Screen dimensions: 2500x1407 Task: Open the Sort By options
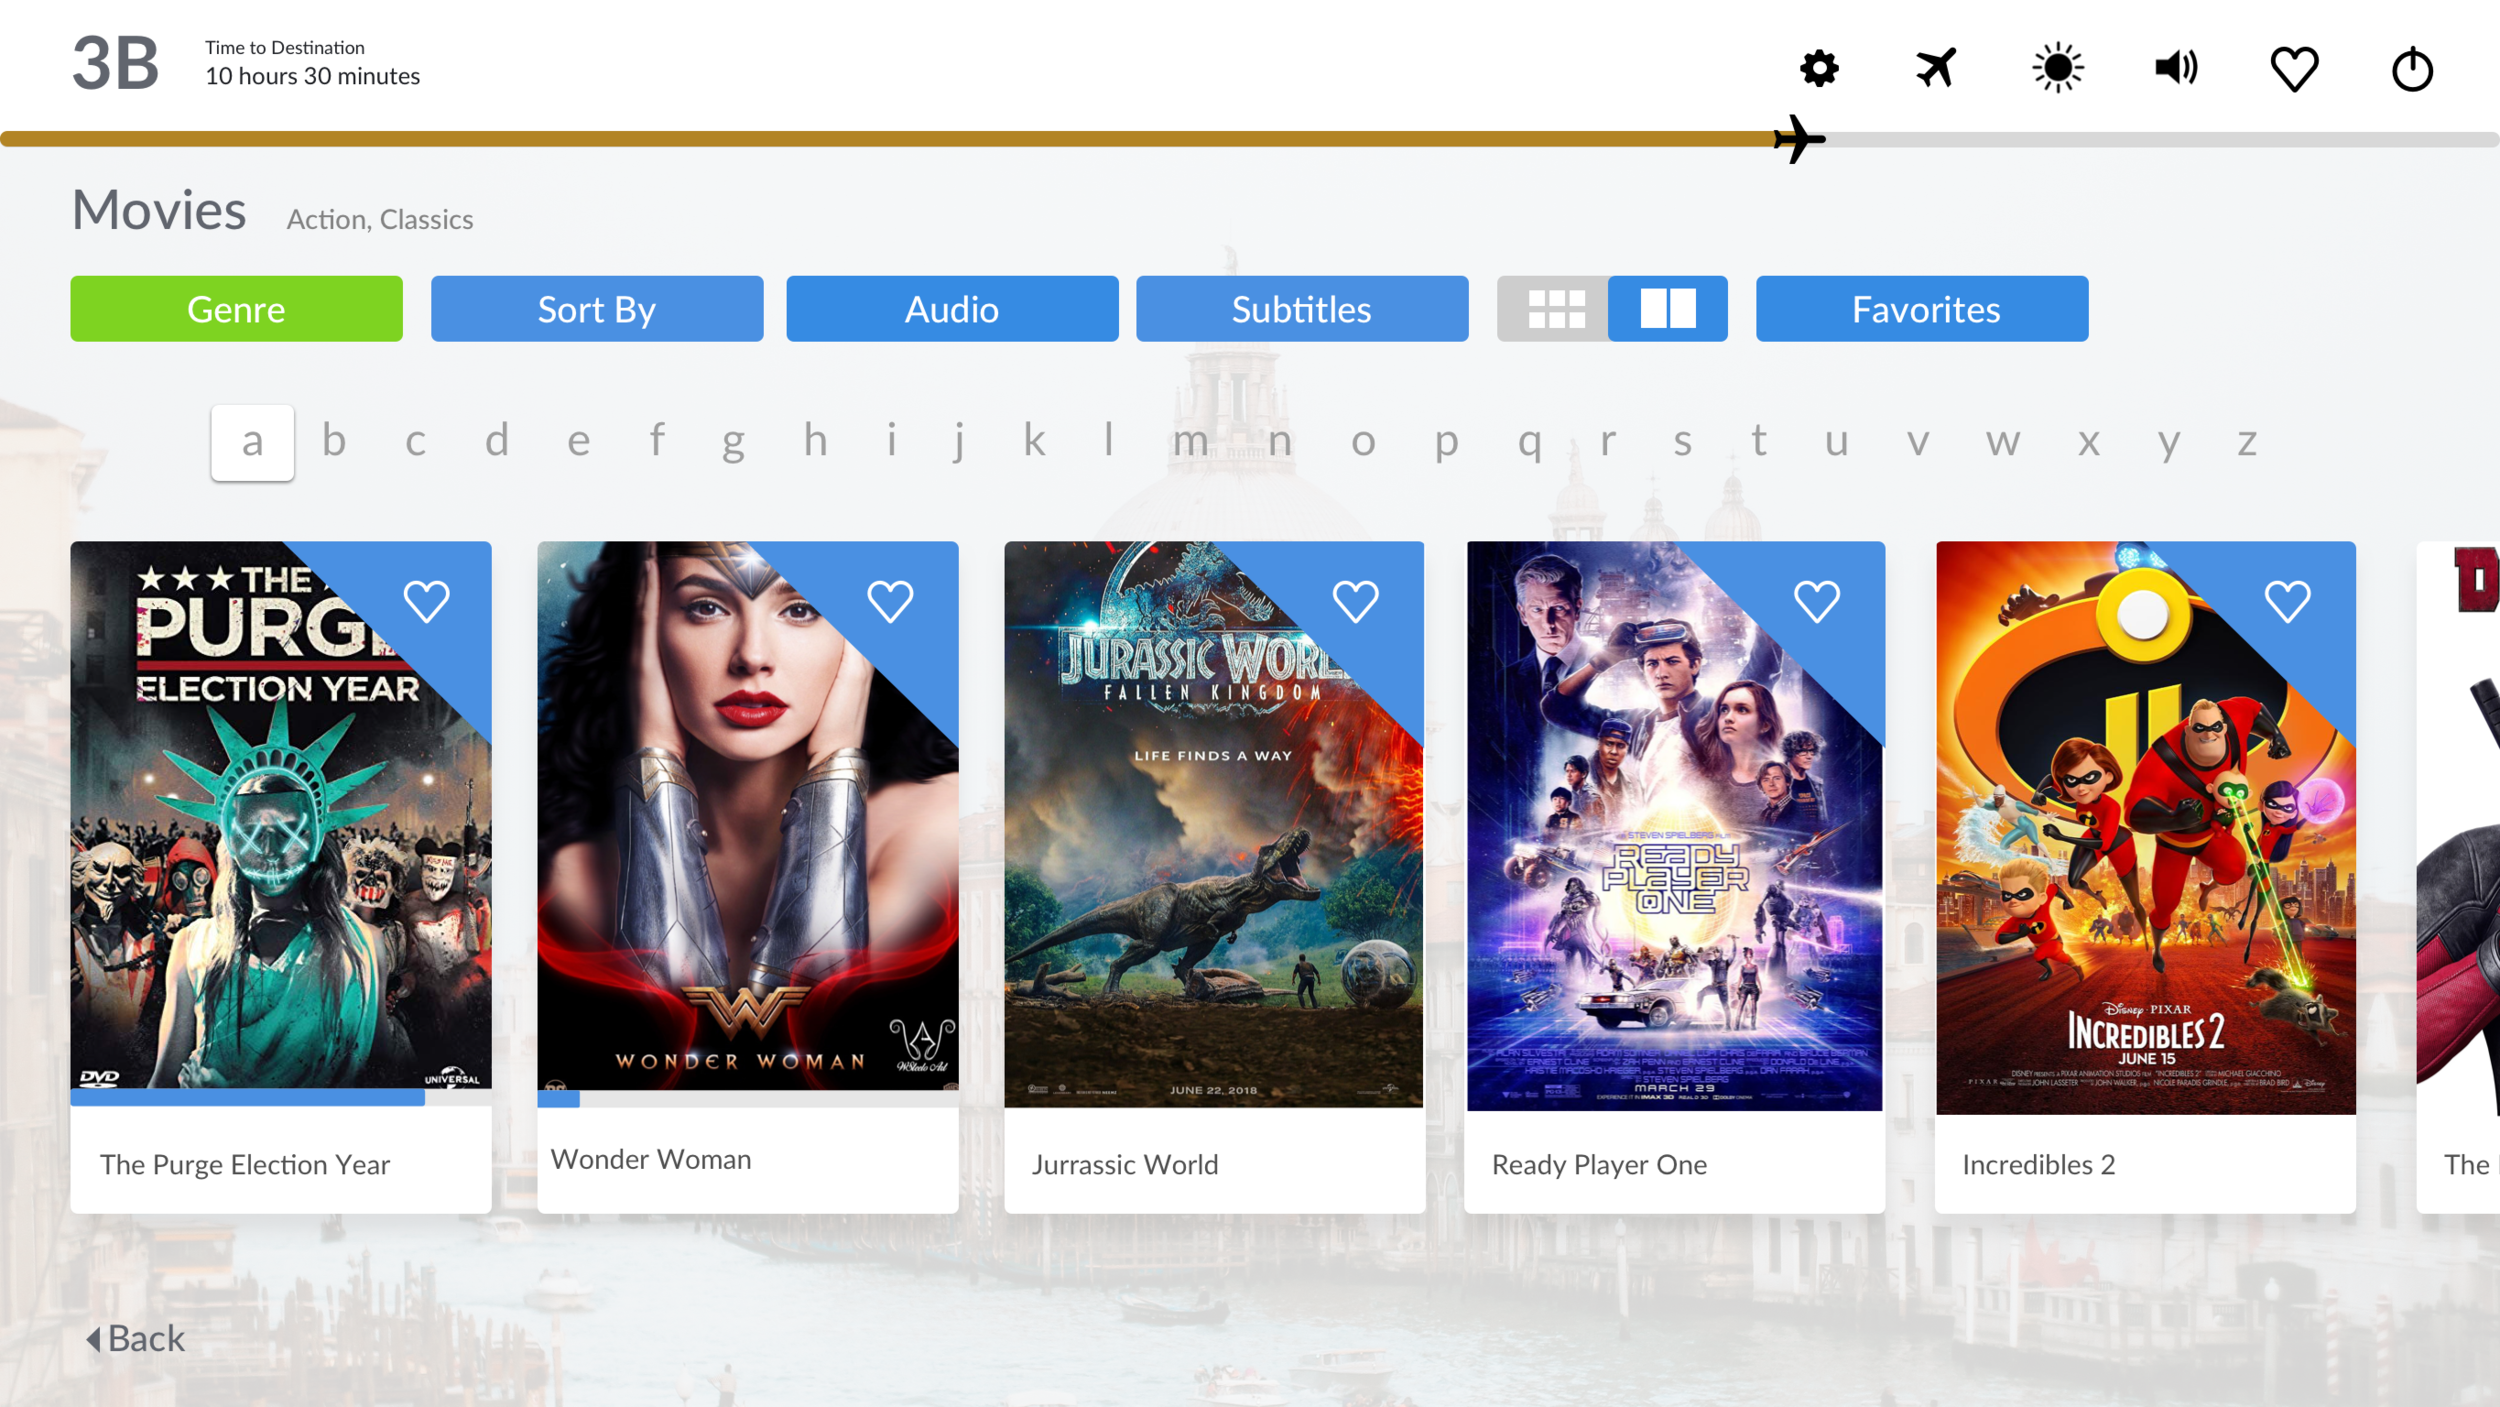point(597,309)
